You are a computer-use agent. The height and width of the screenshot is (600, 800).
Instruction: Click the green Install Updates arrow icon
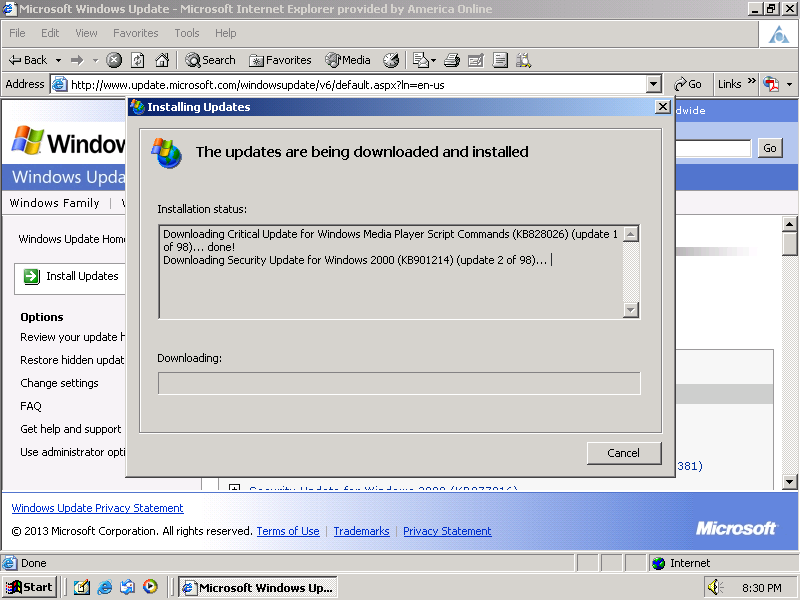click(x=32, y=277)
